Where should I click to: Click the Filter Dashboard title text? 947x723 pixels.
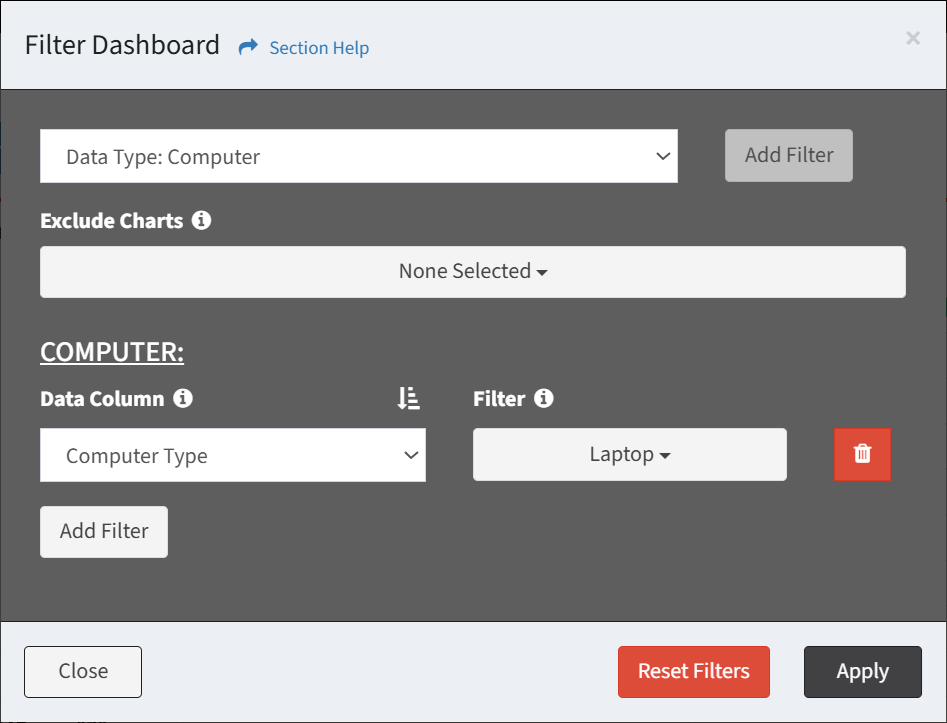122,45
